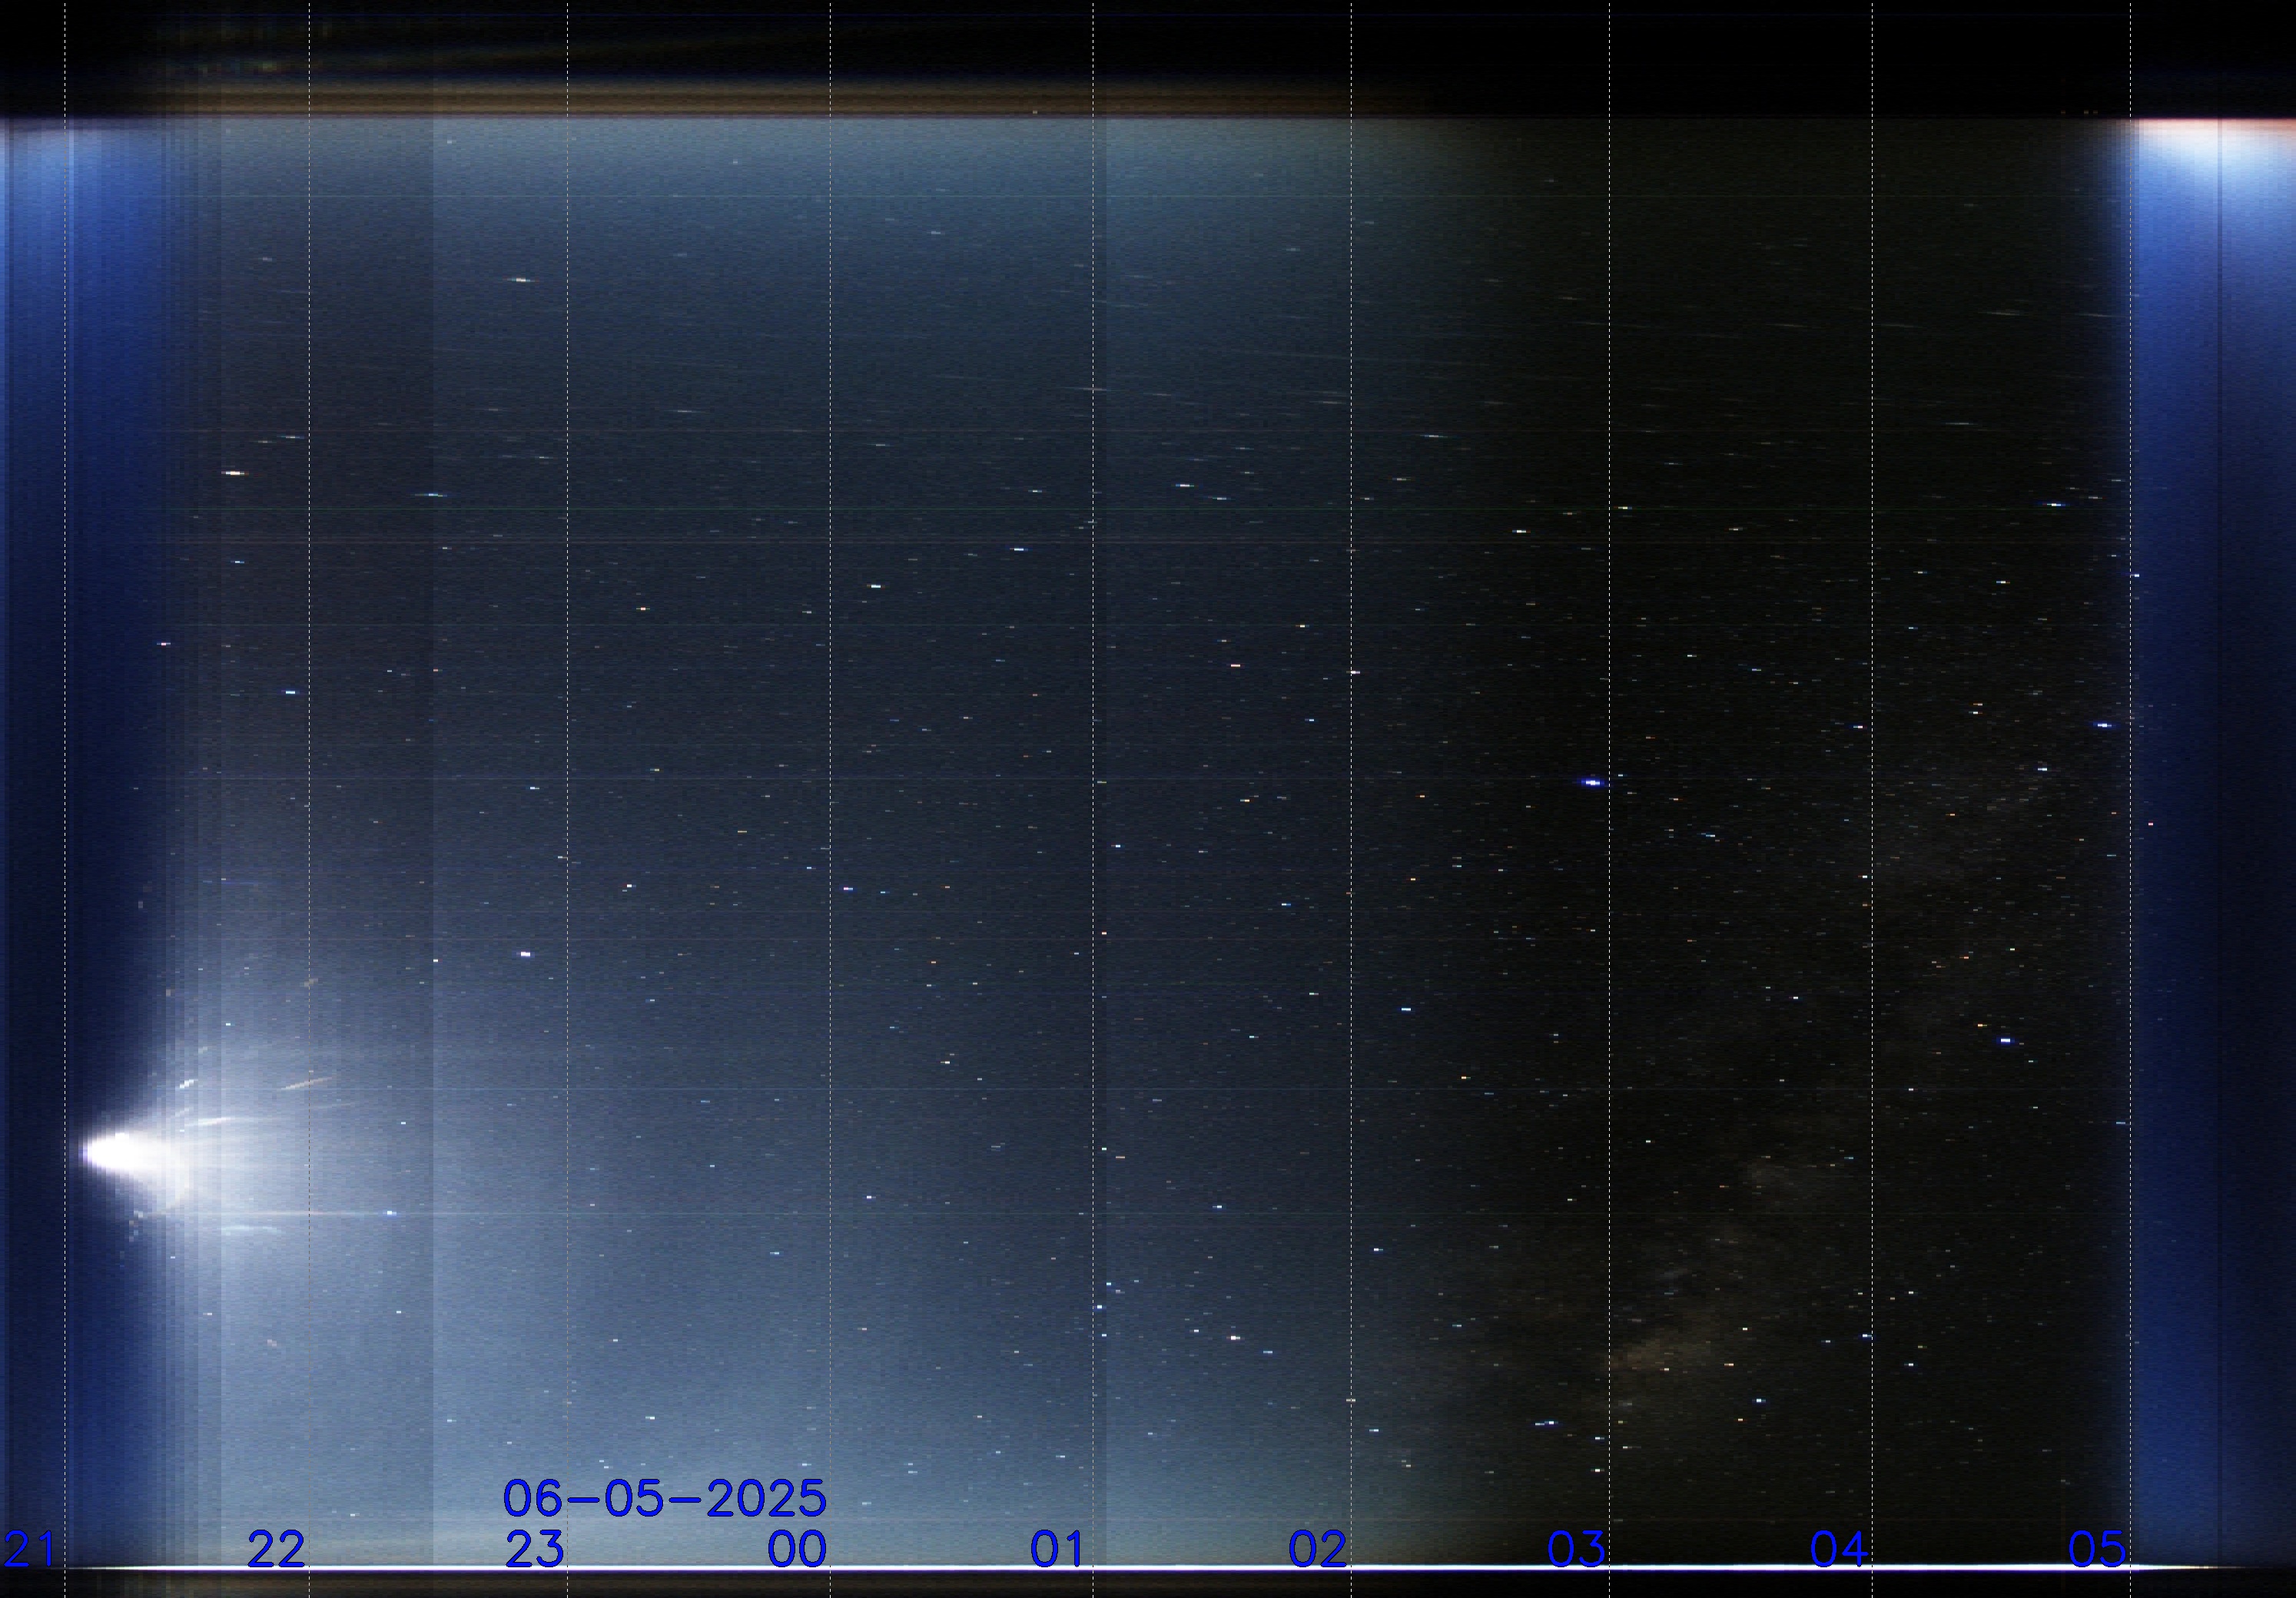Click the 00 midnight hour label
This screenshot has height=1598, width=2296.
[797, 1549]
